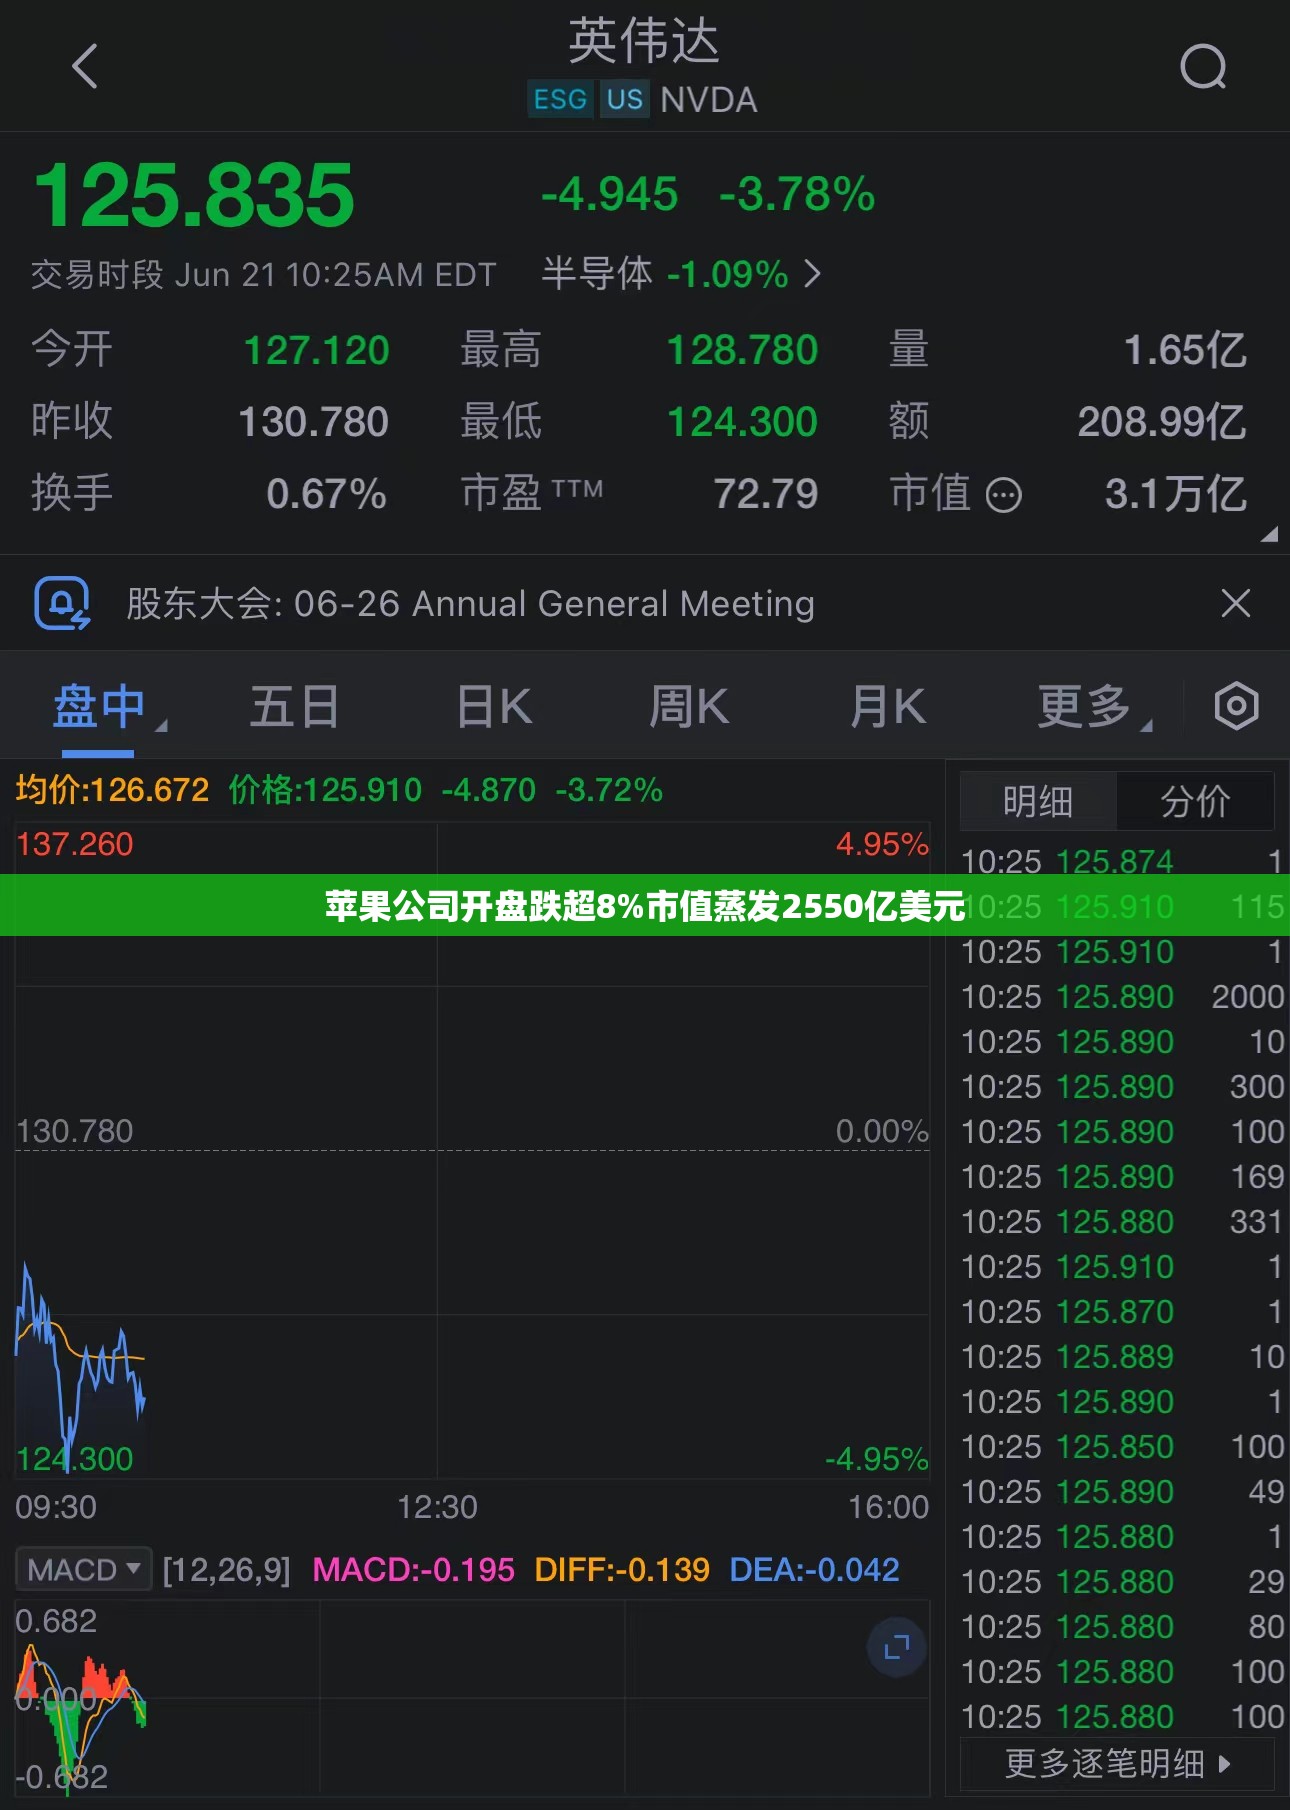Tap the percent change -3.78%
Screen dimensions: 1290x1810
click(x=797, y=194)
